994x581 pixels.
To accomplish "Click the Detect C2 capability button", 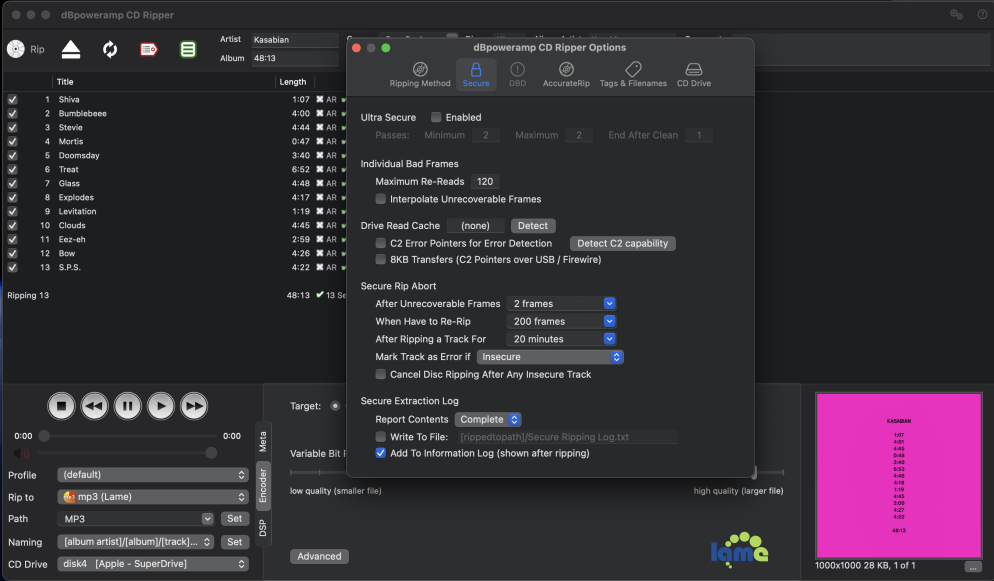I will [x=622, y=243].
